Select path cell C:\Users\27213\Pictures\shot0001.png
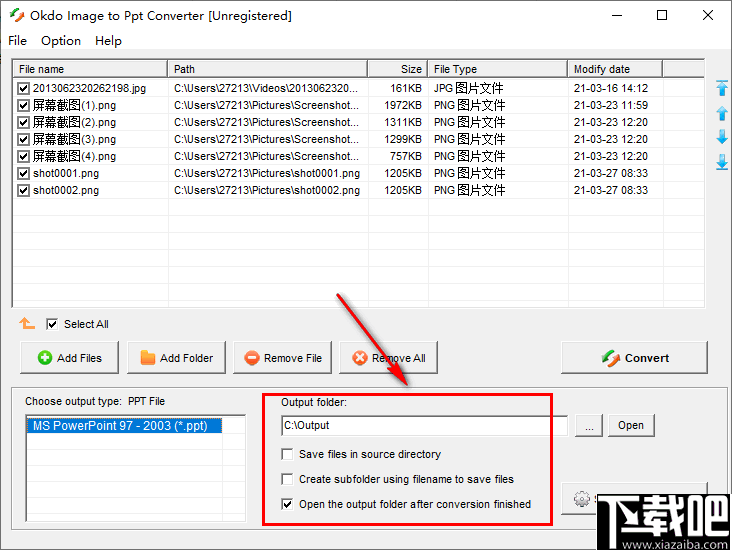 267,174
